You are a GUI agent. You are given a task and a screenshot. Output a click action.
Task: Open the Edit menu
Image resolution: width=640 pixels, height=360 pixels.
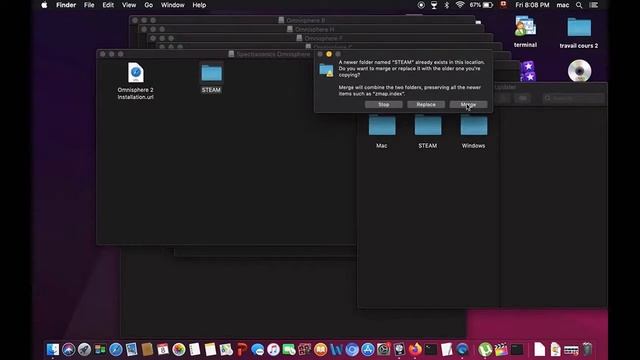coord(108,5)
